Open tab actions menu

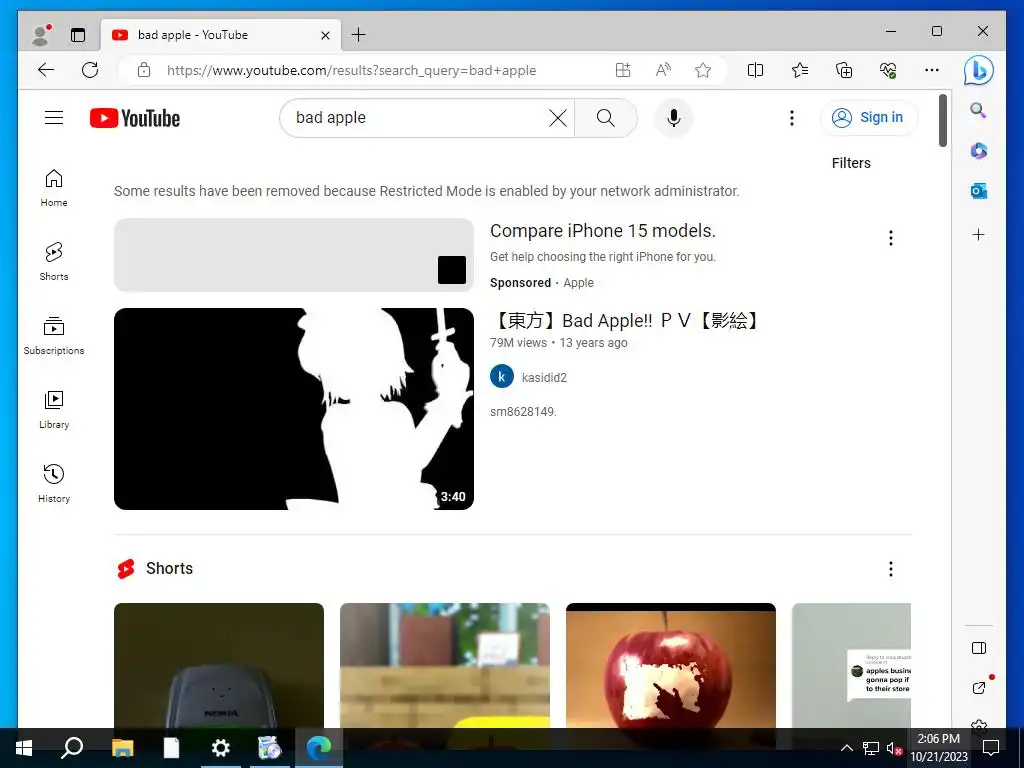[78, 35]
